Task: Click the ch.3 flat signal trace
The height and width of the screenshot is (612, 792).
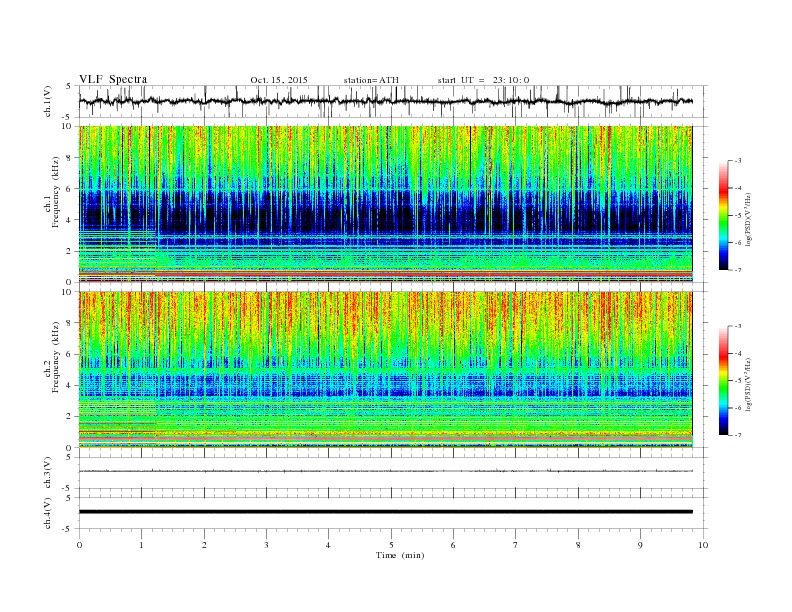Action: [385, 471]
